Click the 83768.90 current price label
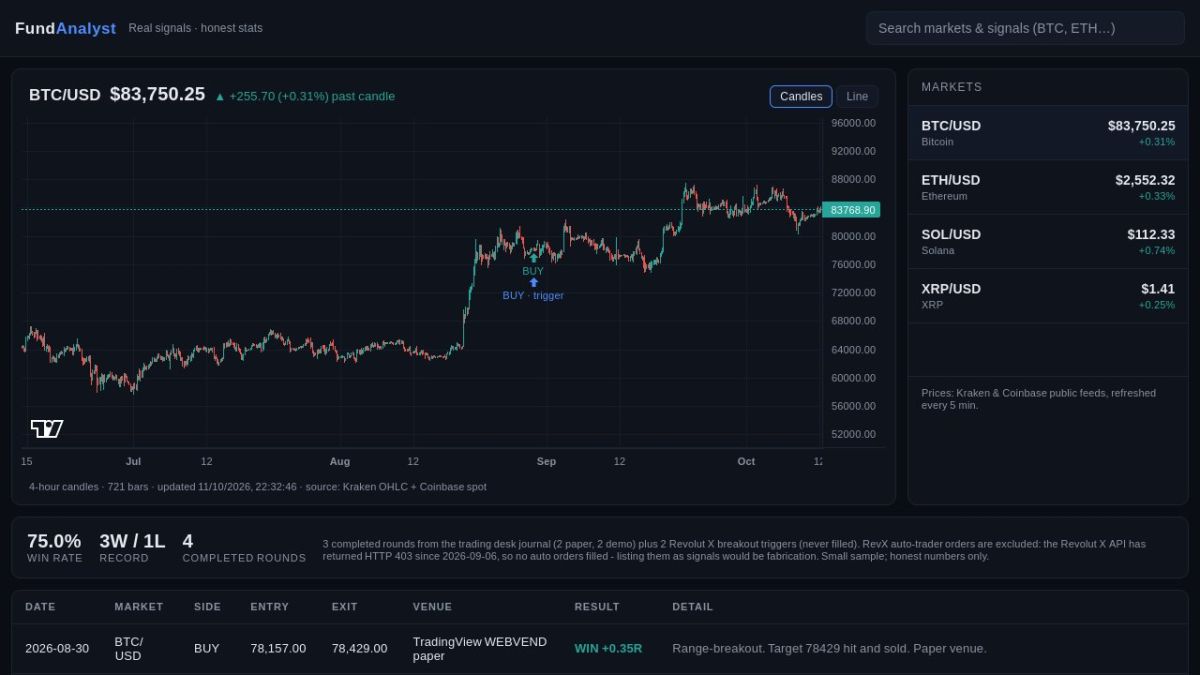The height and width of the screenshot is (675, 1200). click(x=853, y=210)
